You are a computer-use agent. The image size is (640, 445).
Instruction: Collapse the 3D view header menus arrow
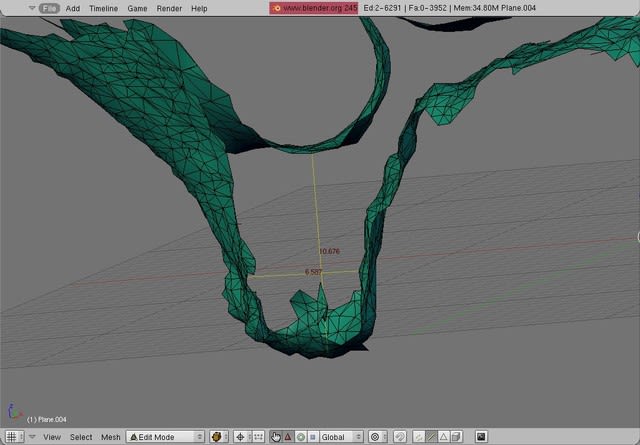click(32, 437)
